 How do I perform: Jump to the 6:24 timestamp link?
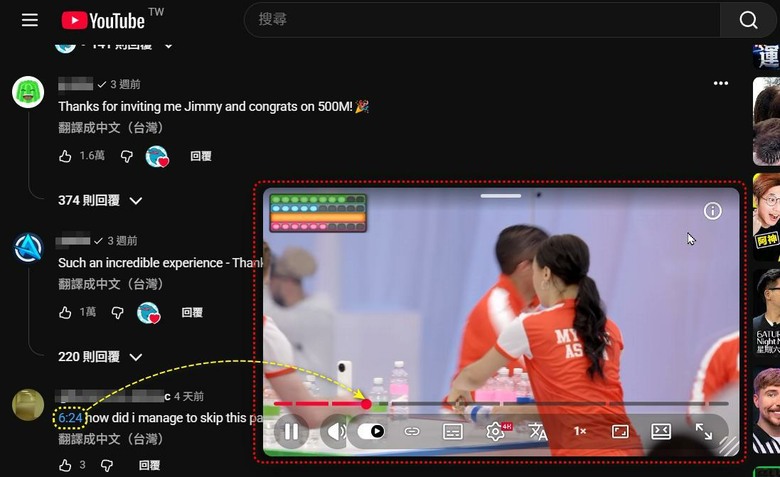click(x=70, y=418)
